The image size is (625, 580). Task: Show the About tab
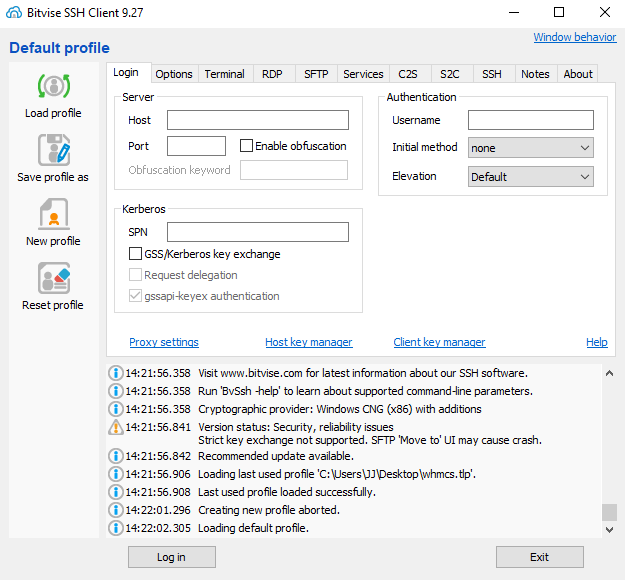[x=578, y=74]
